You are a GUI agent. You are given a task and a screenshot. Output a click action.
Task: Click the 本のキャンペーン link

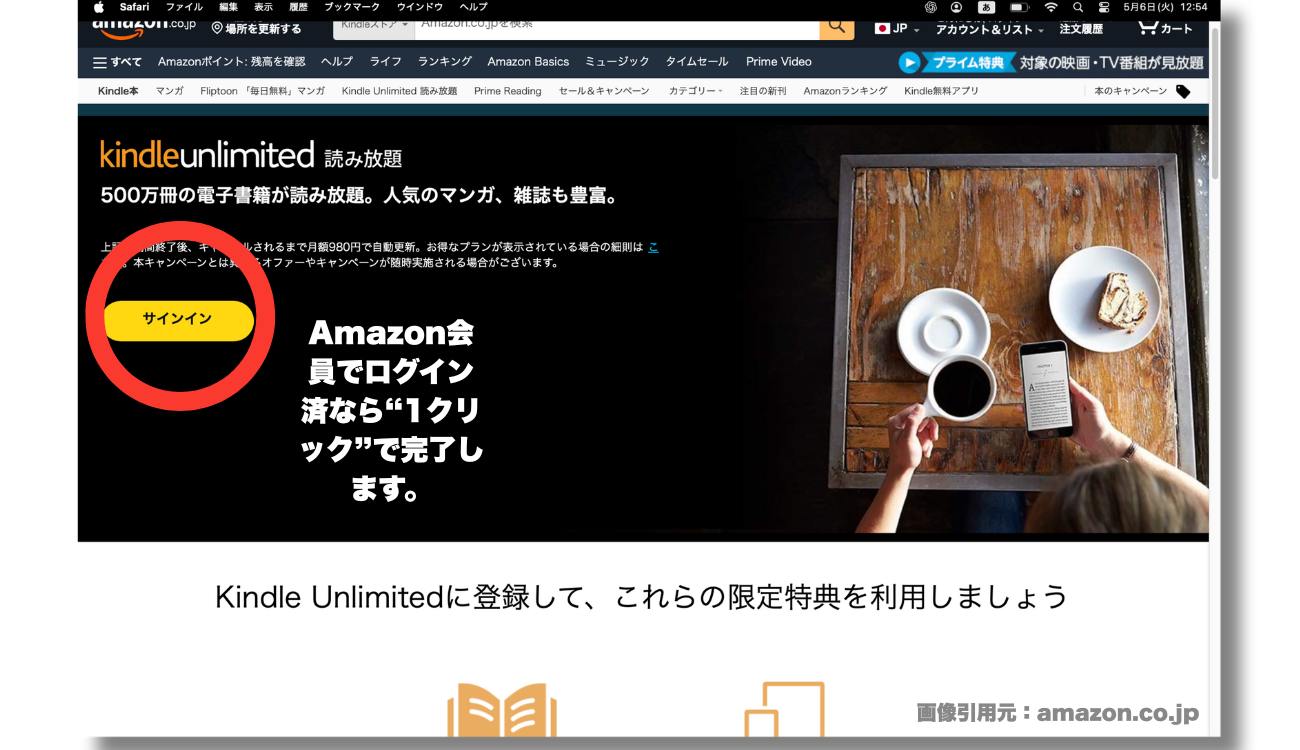(1130, 91)
